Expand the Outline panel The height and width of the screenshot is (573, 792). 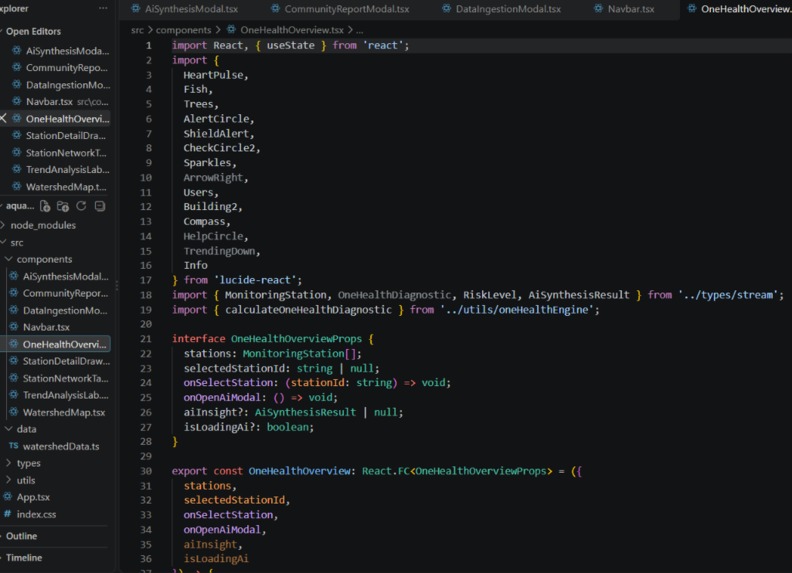click(21, 536)
